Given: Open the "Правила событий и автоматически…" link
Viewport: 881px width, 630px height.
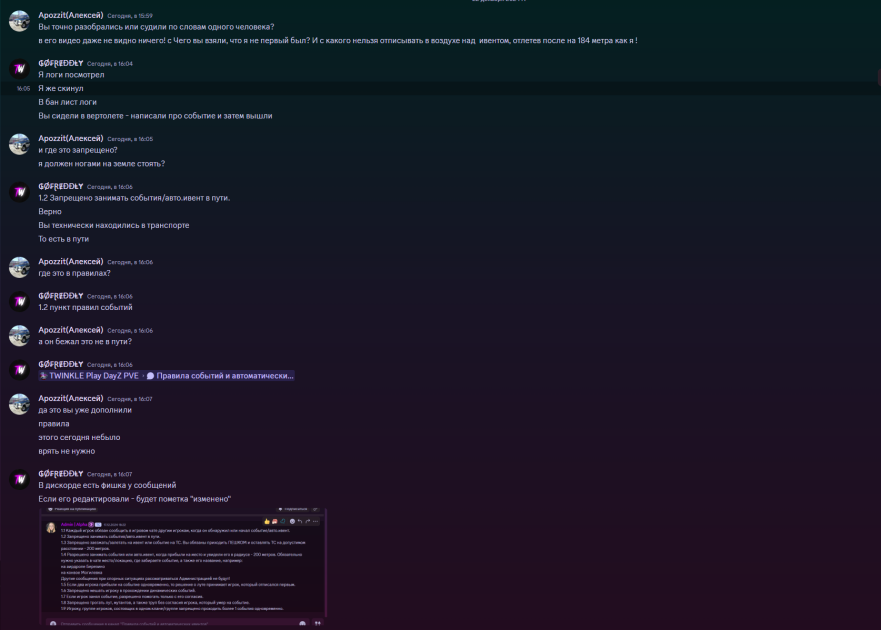Looking at the screenshot, I should [220, 376].
